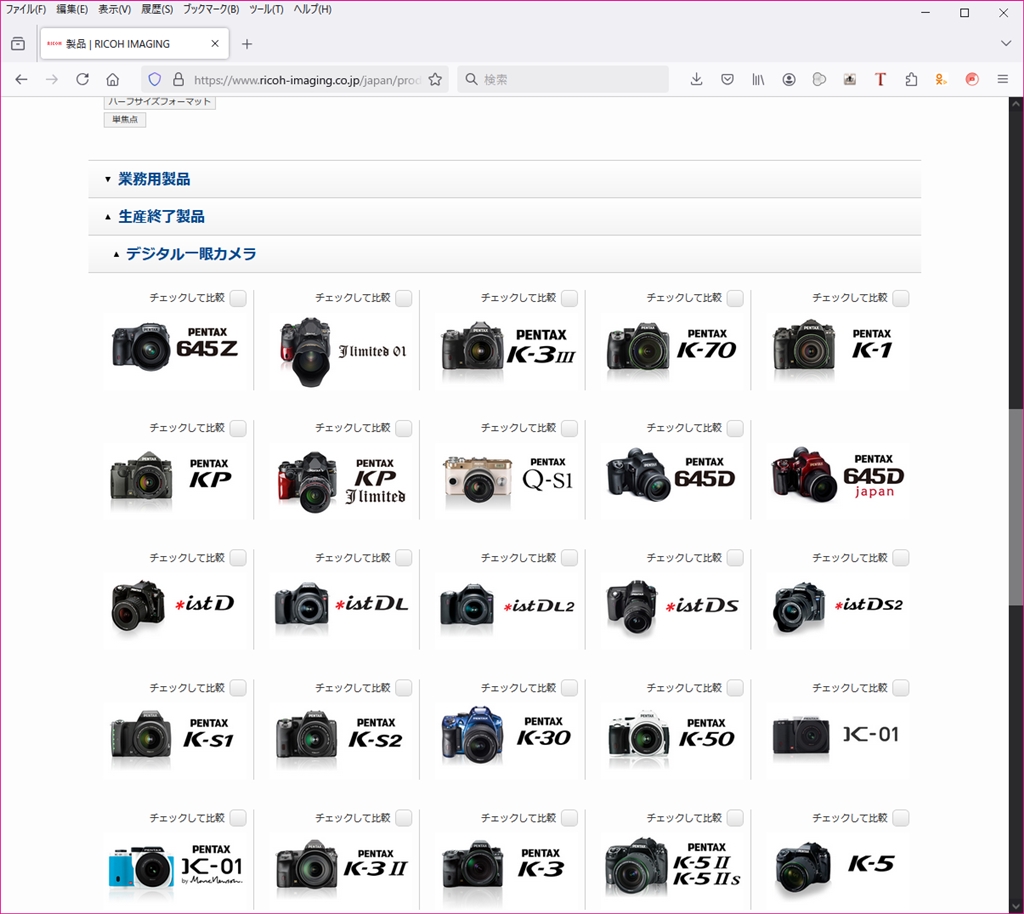Close the RICOH IMAGING tab
Image resolution: width=1024 pixels, height=914 pixels.
(x=215, y=44)
